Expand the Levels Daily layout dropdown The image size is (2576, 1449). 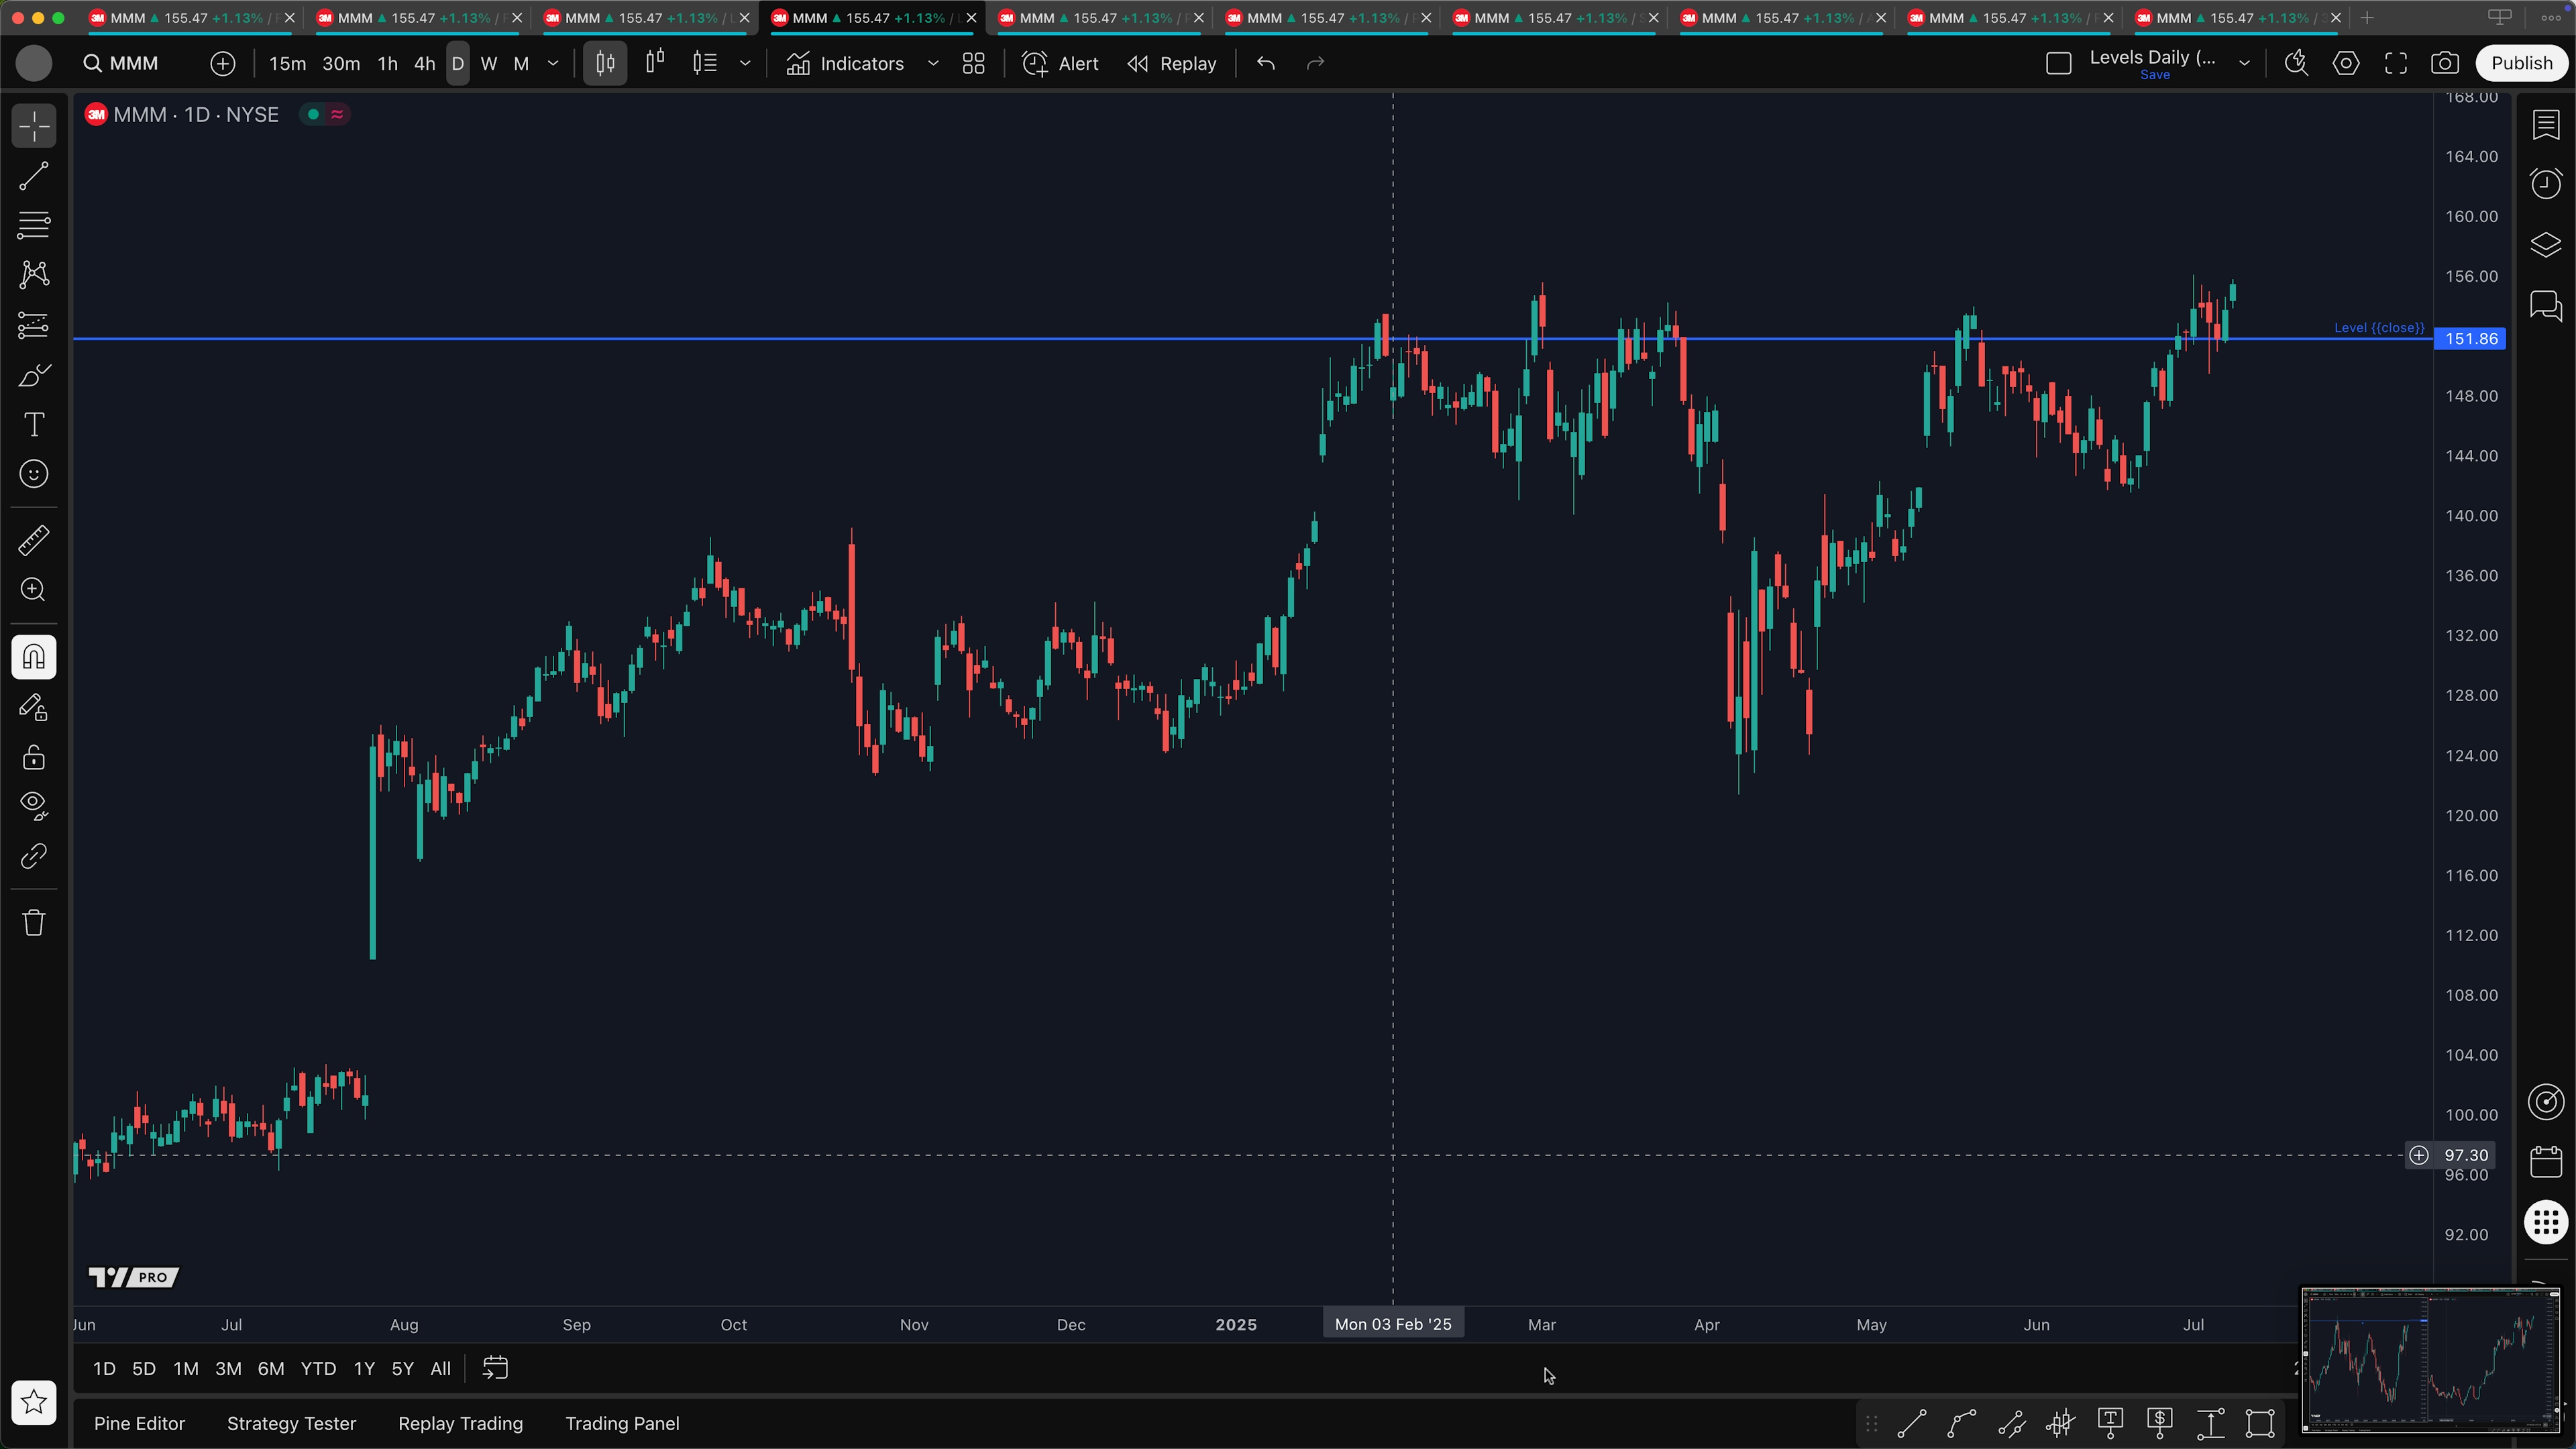pos(2244,63)
